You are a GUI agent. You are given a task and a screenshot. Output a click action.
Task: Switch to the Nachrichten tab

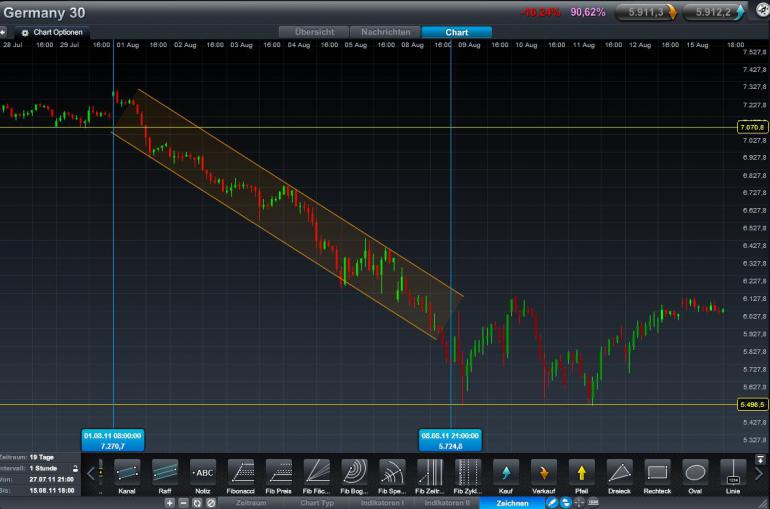click(x=385, y=32)
